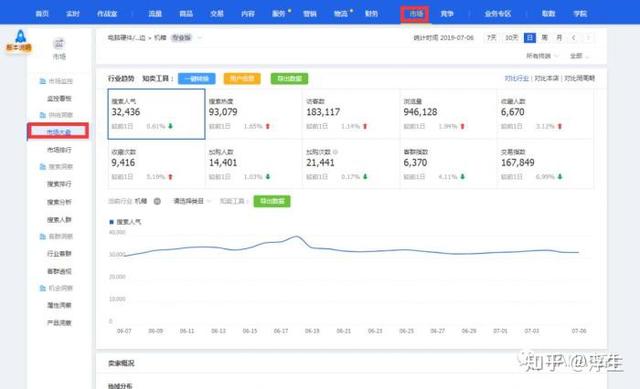The height and width of the screenshot is (389, 640).
Task: Click the green down arrow on the 21,441 card
Action: [x=365, y=177]
